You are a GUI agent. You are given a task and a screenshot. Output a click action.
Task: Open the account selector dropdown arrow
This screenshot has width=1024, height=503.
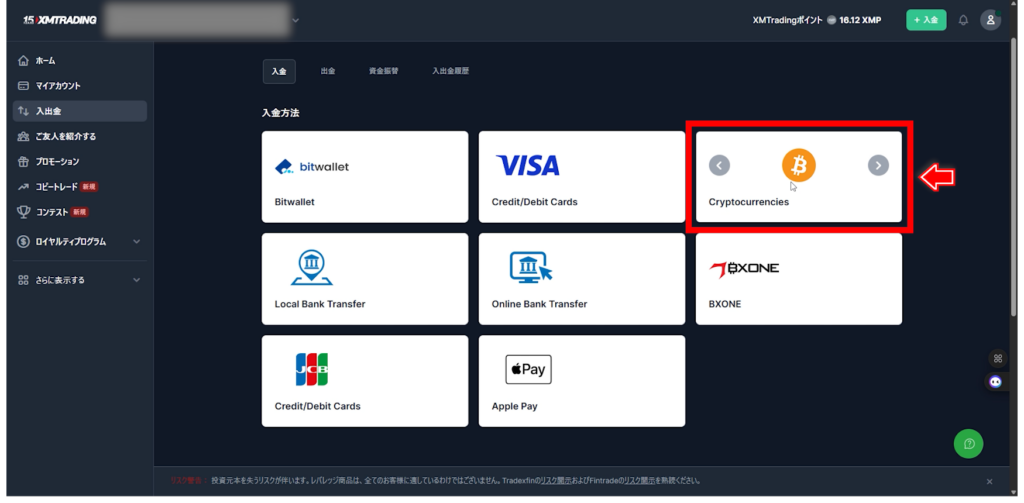(295, 20)
